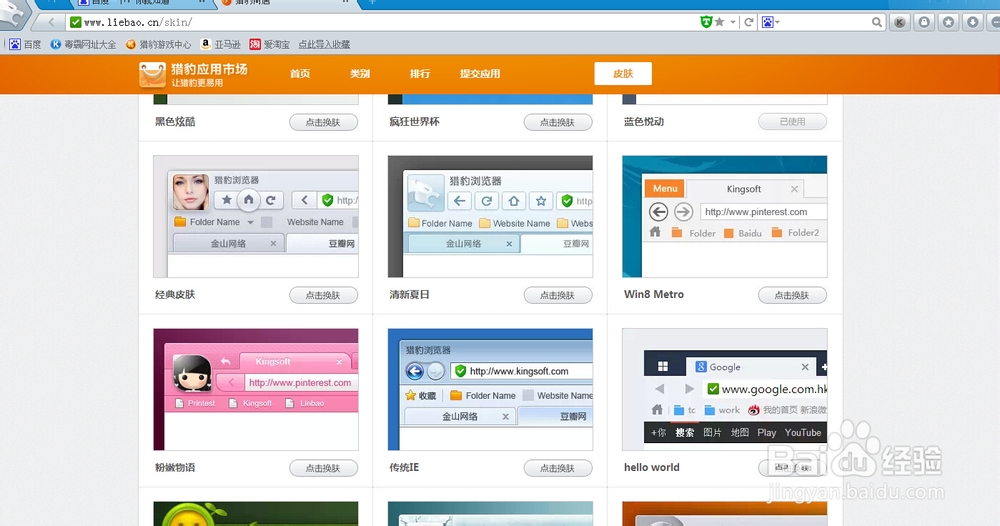This screenshot has width=1000, height=526.
Task: Reload the page with the refresh icon
Action: [749, 22]
